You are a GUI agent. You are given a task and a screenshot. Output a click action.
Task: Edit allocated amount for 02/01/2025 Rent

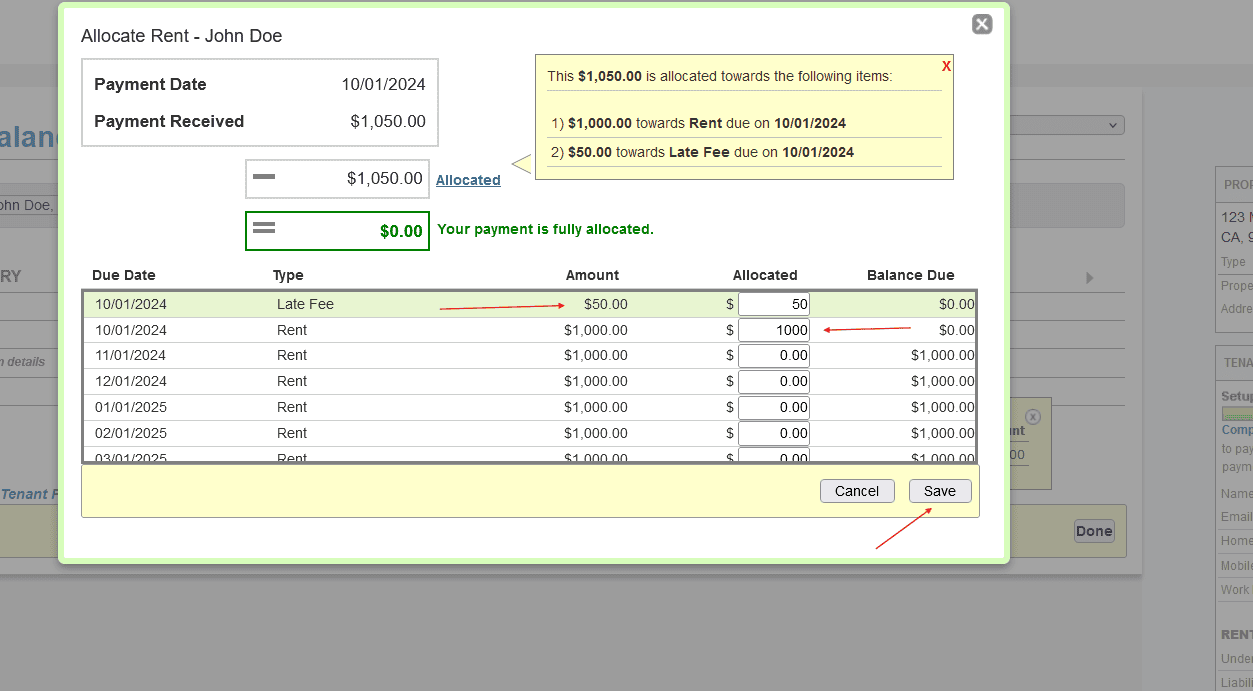(773, 433)
